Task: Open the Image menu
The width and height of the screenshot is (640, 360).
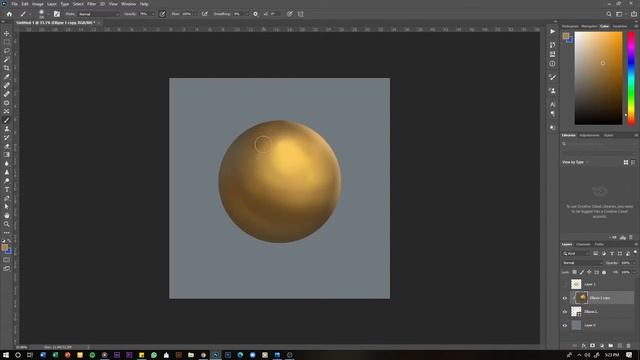Action: pos(38,4)
